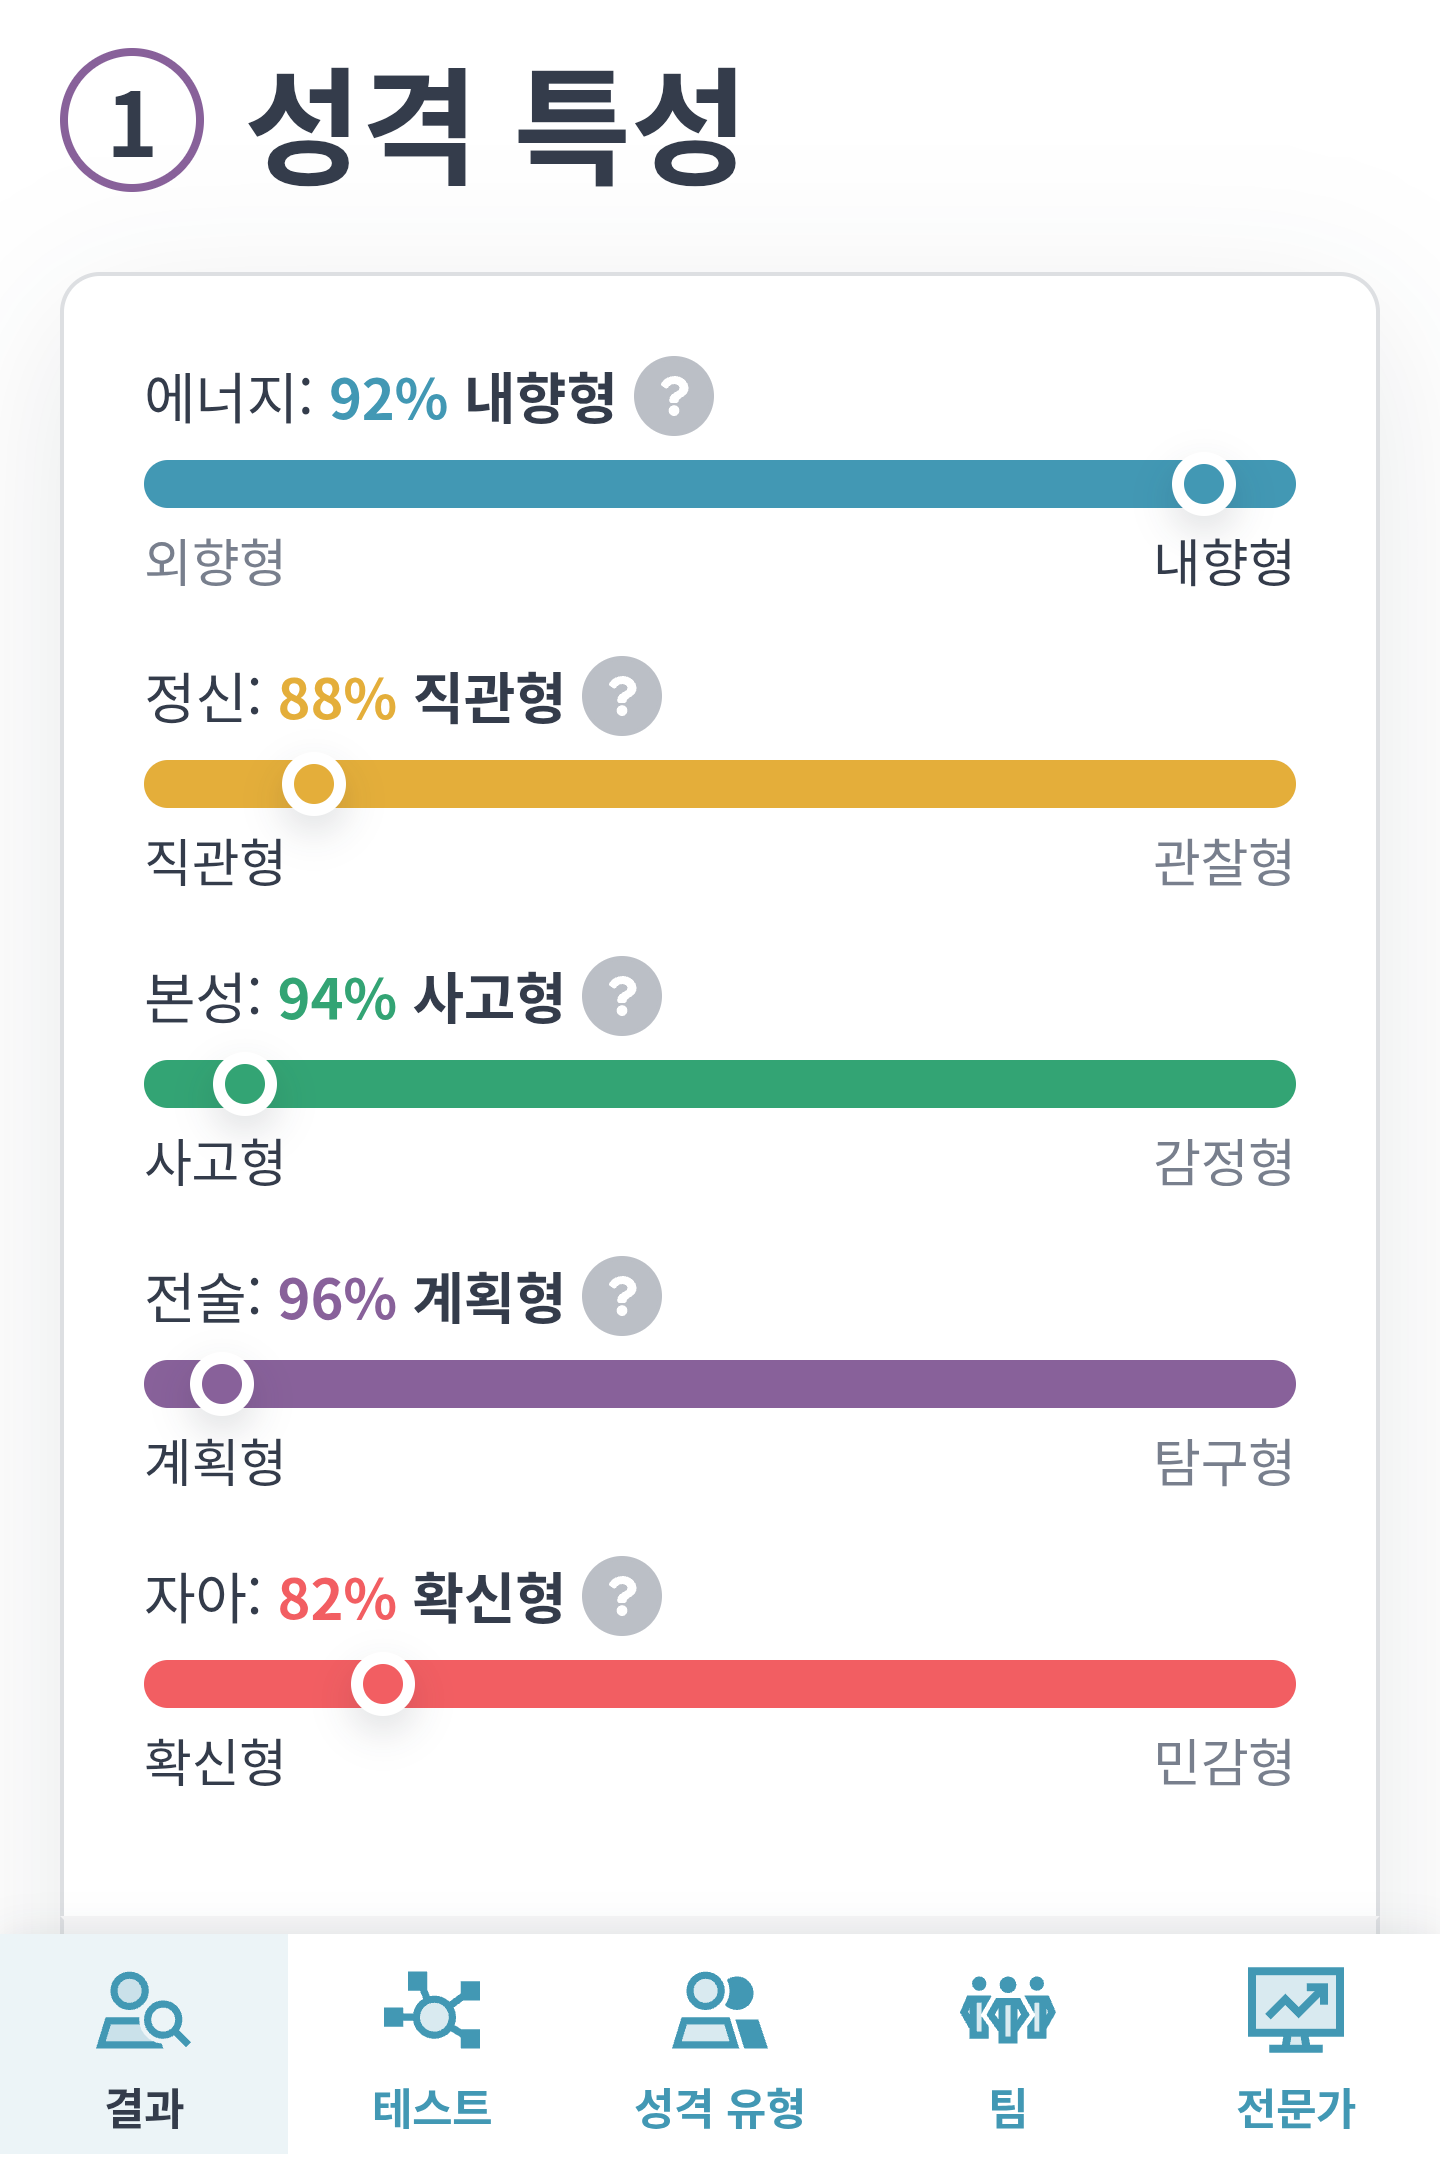This screenshot has height=2157, width=1440.
Task: Click the 92% 내향형 result text
Action: click(x=472, y=397)
